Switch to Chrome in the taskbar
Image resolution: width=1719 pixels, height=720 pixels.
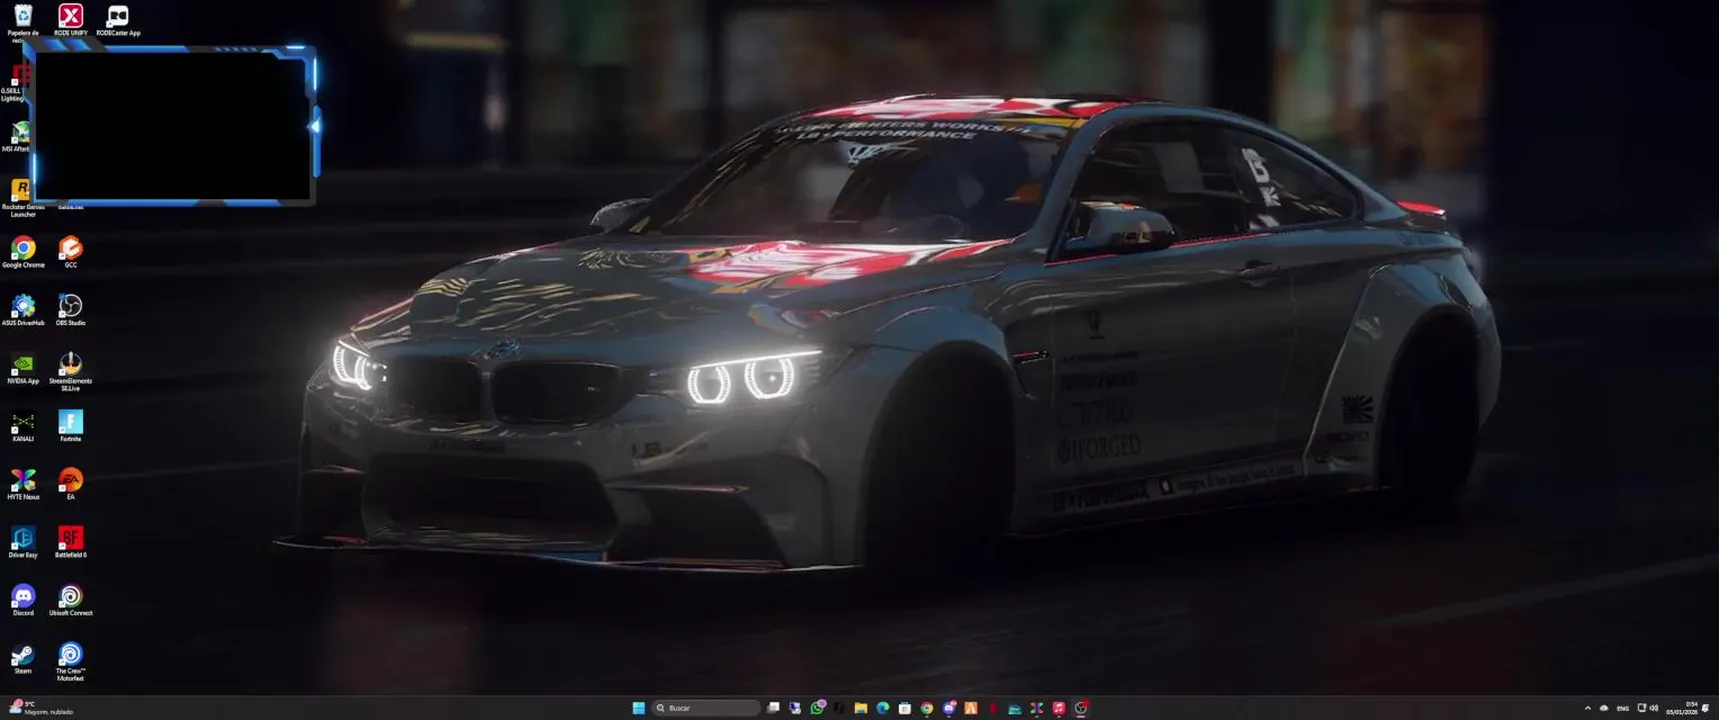927,708
